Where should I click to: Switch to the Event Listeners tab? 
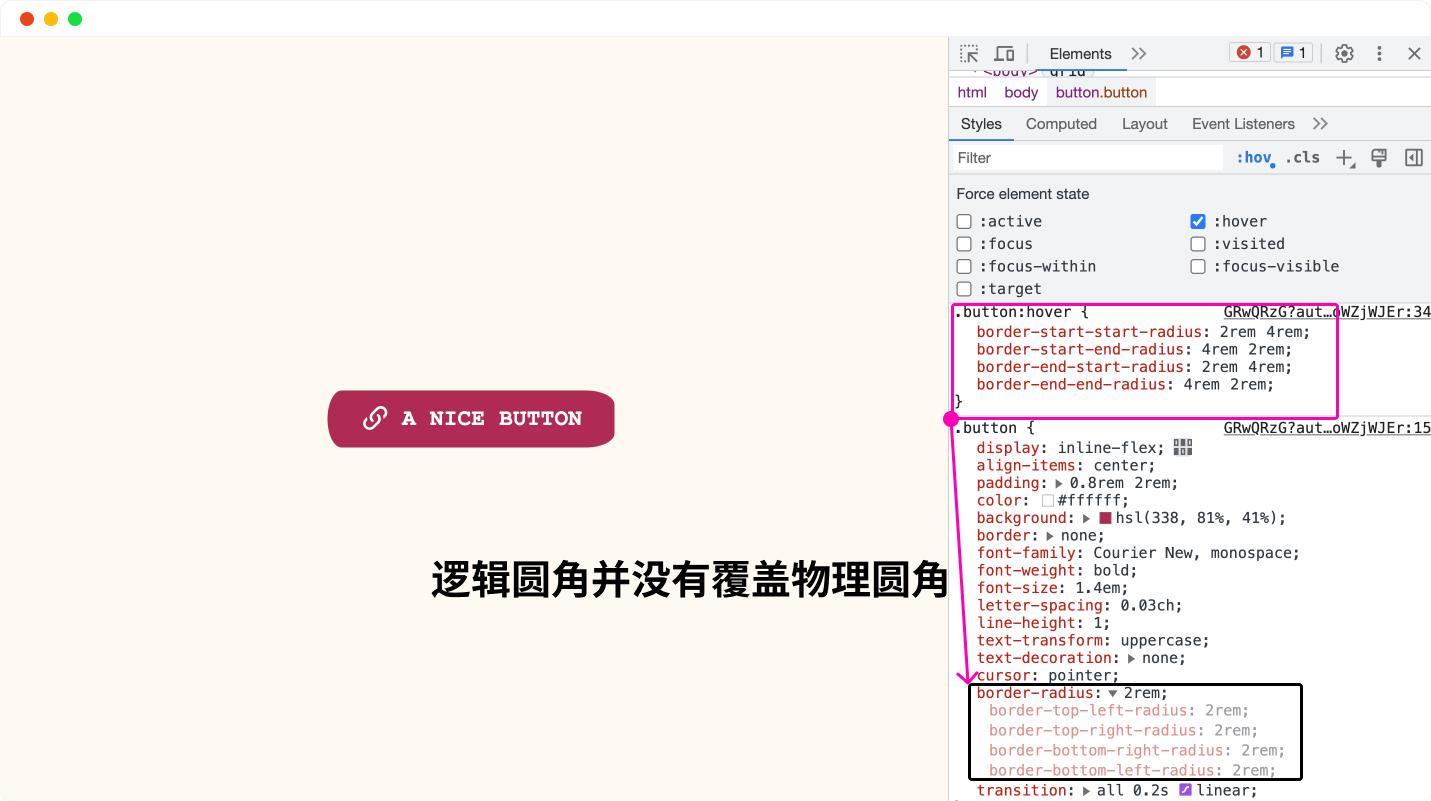tap(1243, 124)
